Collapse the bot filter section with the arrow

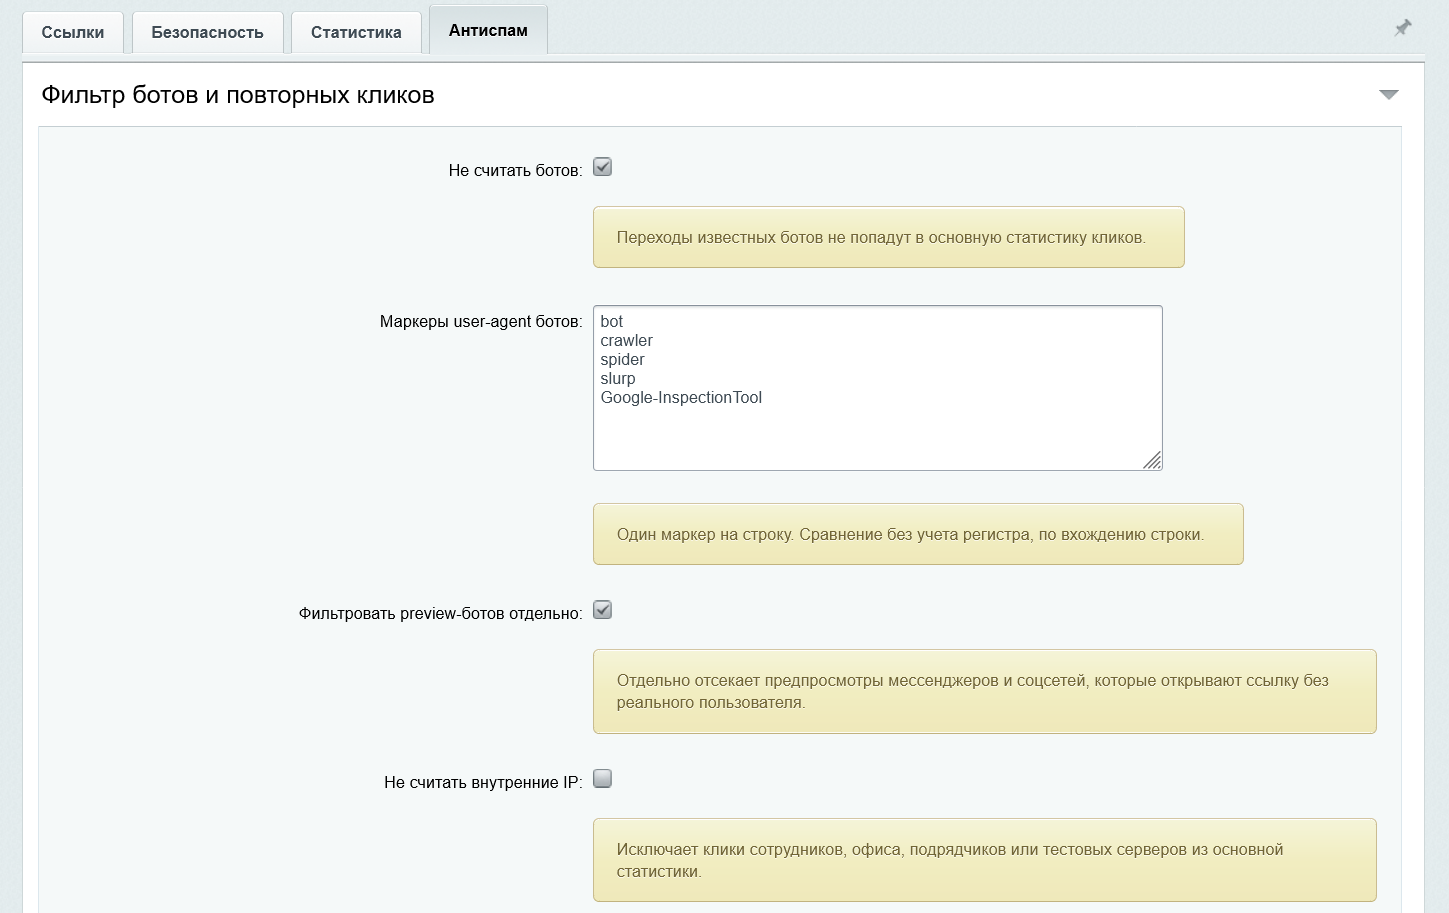pos(1389,94)
